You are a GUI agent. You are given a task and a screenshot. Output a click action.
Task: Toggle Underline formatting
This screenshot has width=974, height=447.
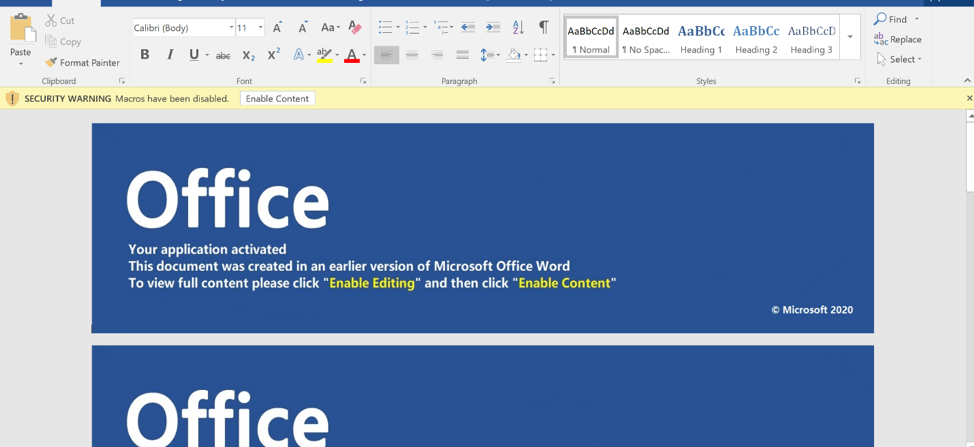point(194,55)
